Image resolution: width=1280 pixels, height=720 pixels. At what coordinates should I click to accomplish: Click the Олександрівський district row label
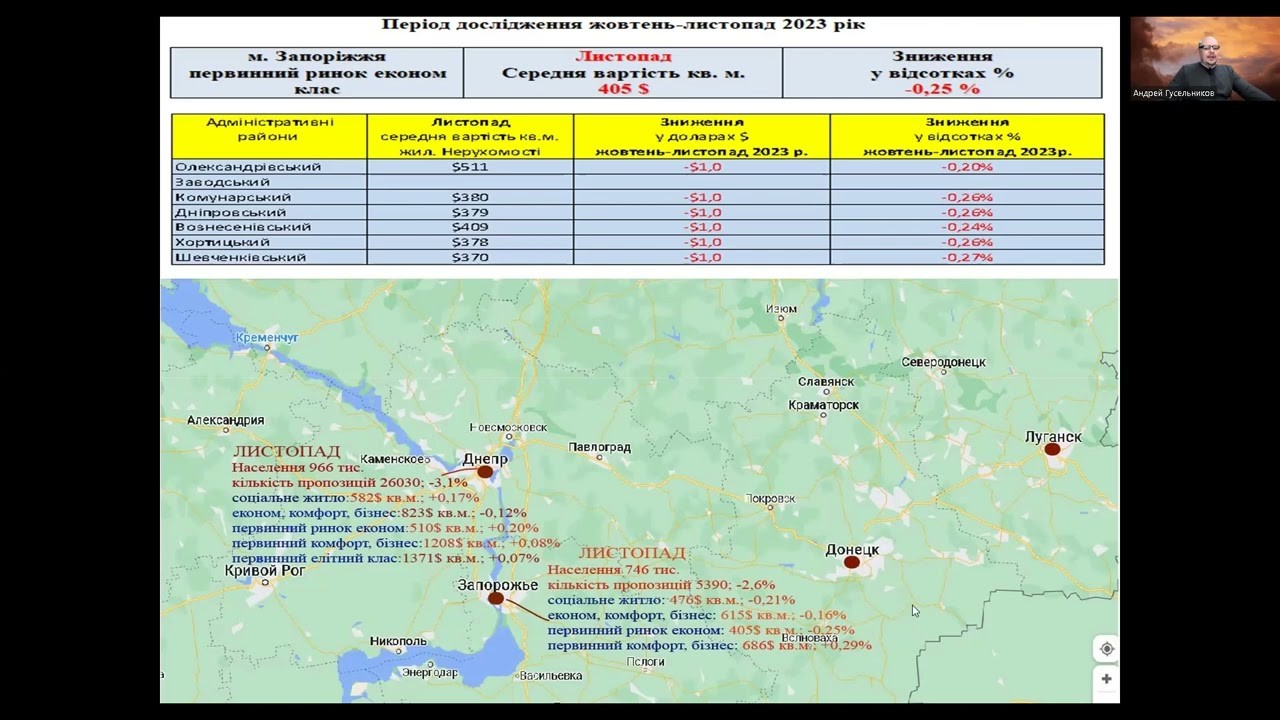248,167
